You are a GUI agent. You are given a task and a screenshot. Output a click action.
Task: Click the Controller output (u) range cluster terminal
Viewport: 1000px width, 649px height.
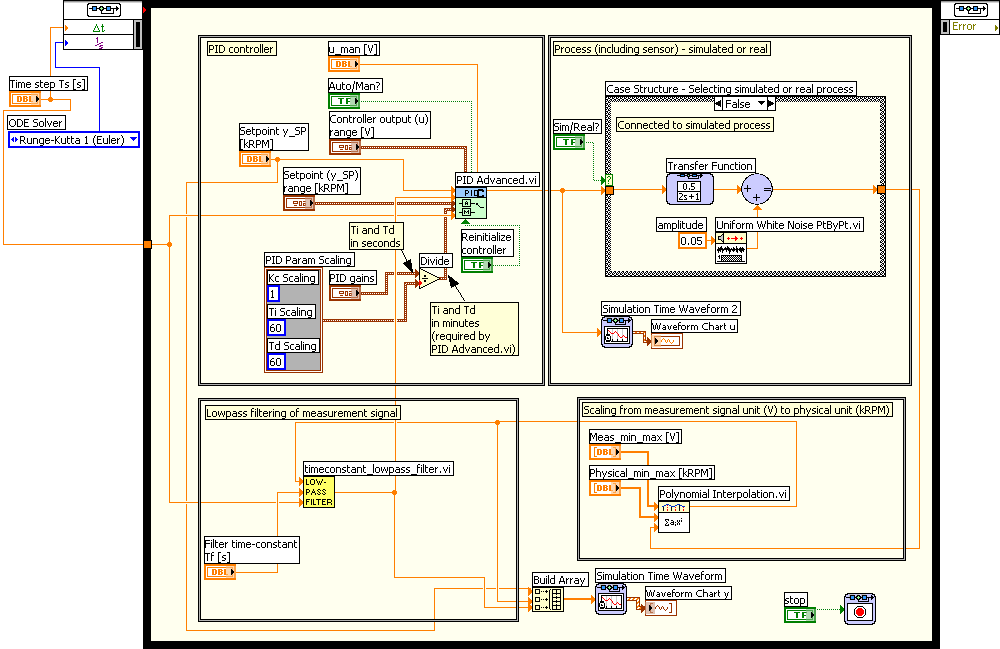[345, 147]
